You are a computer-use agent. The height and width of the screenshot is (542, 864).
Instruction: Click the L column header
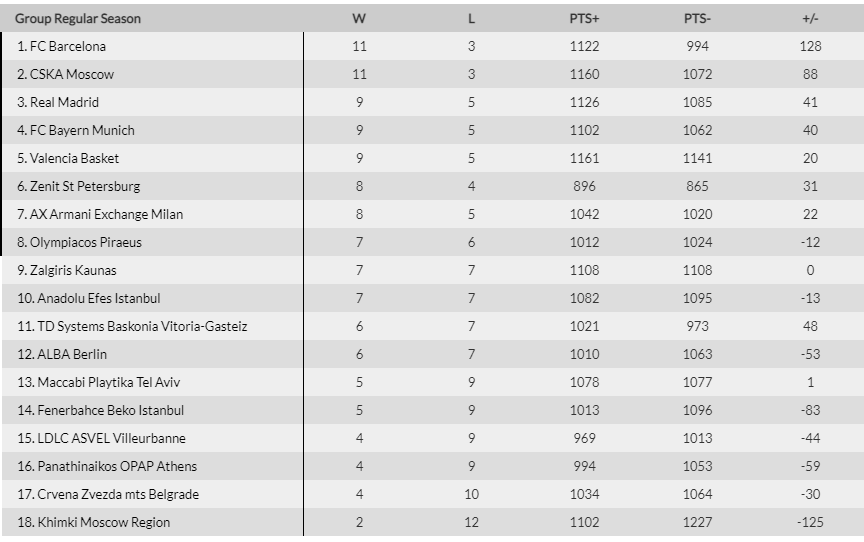pyautogui.click(x=472, y=19)
